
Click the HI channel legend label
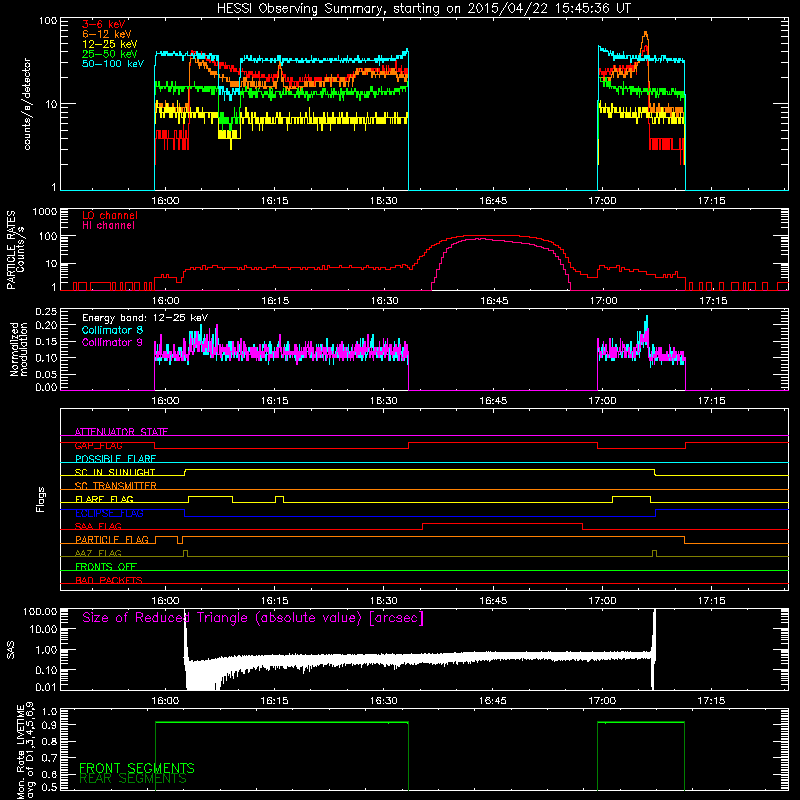(108, 226)
